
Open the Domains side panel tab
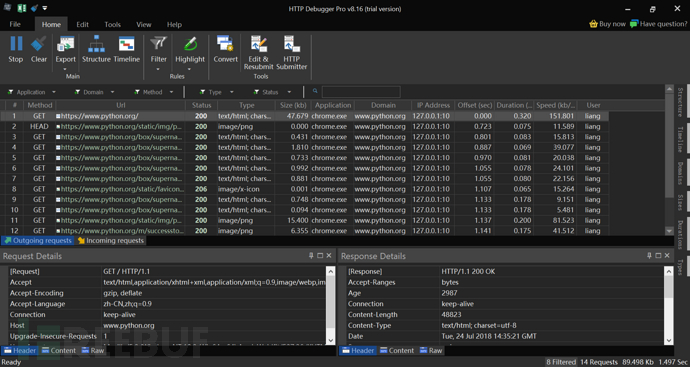(680, 173)
